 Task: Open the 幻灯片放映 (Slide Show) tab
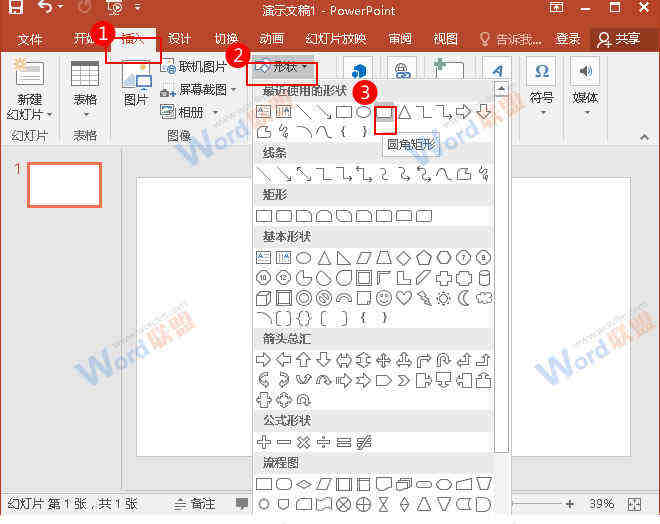335,39
